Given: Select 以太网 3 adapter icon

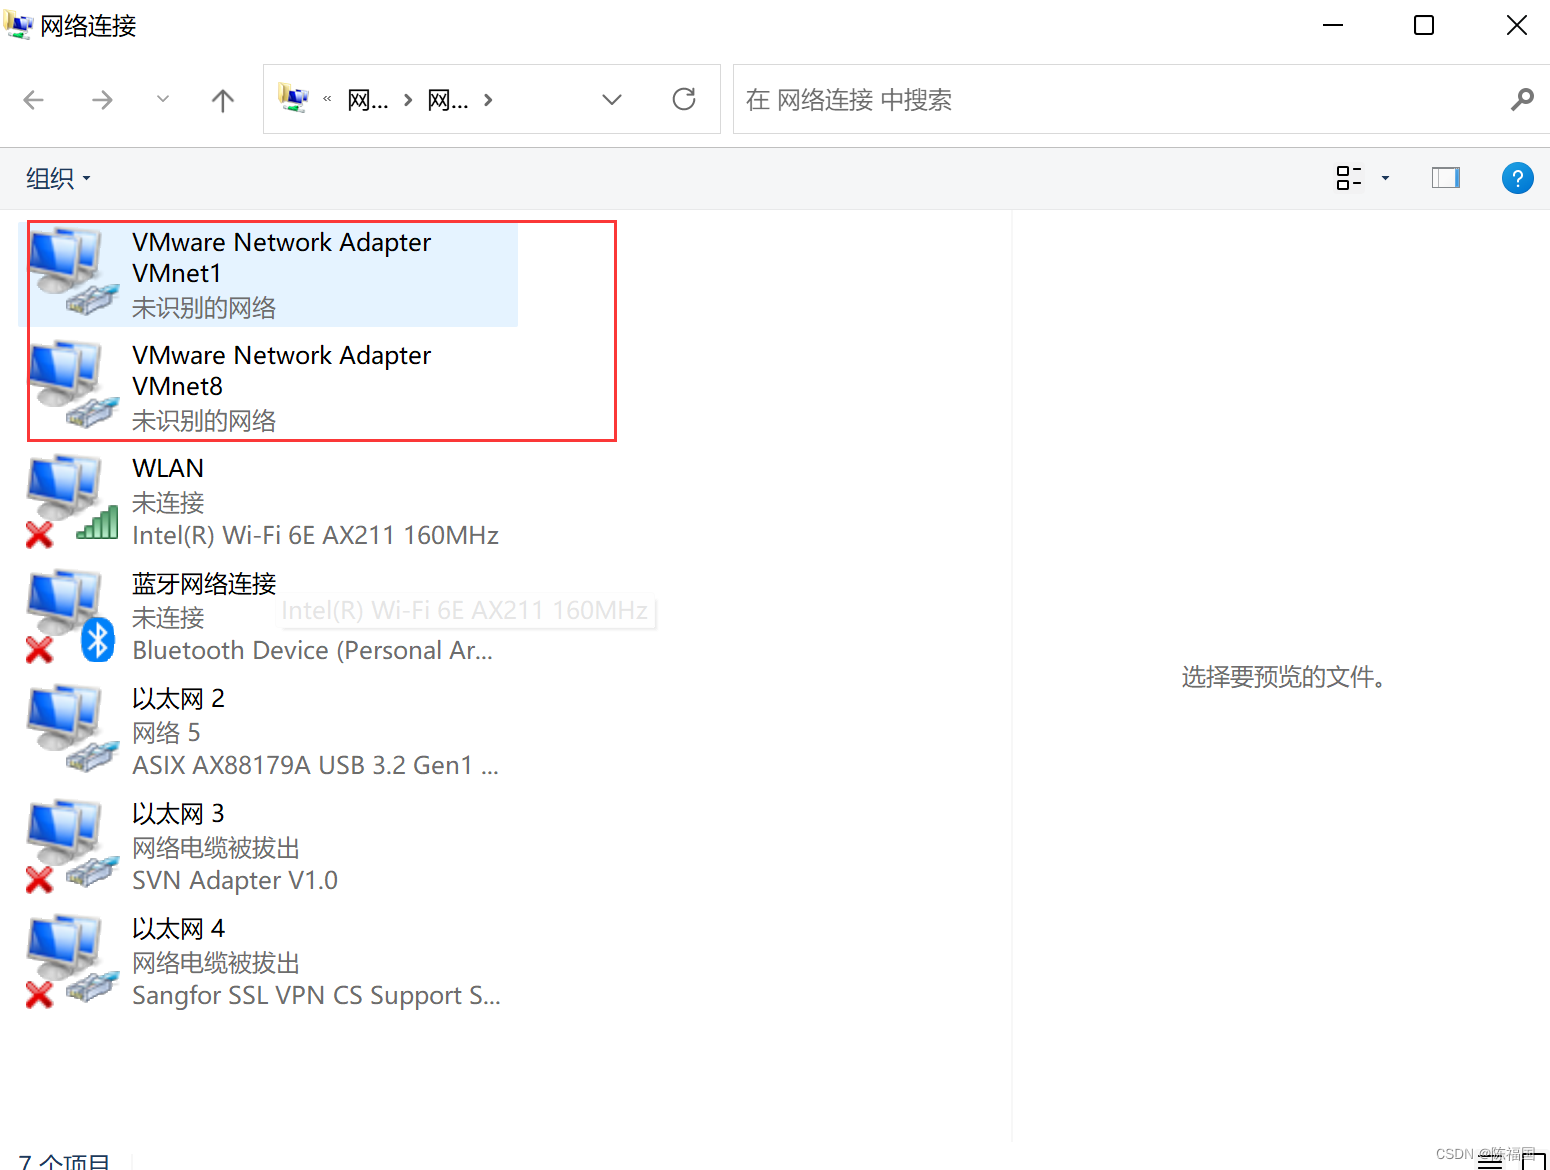Looking at the screenshot, I should (72, 844).
